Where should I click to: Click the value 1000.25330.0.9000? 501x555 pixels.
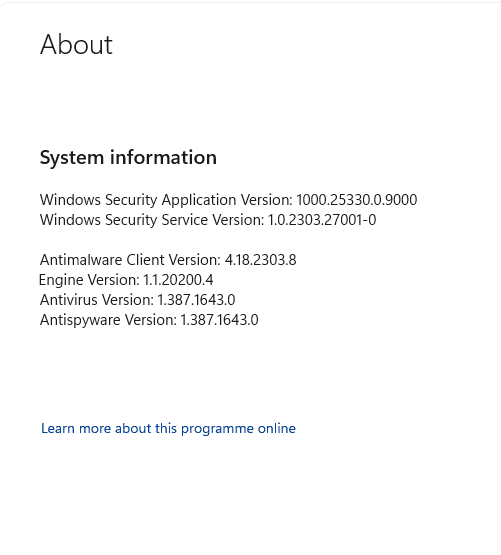point(357,200)
